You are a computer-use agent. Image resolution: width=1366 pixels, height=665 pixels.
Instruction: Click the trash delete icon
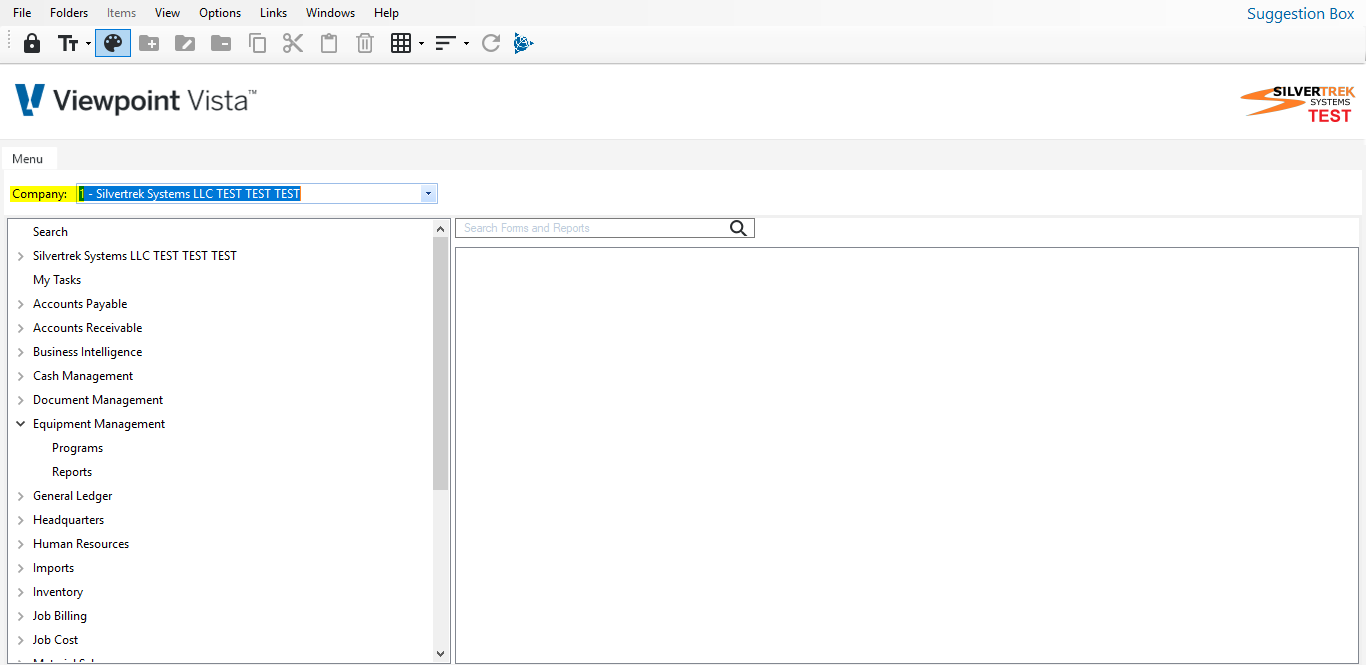(x=365, y=43)
